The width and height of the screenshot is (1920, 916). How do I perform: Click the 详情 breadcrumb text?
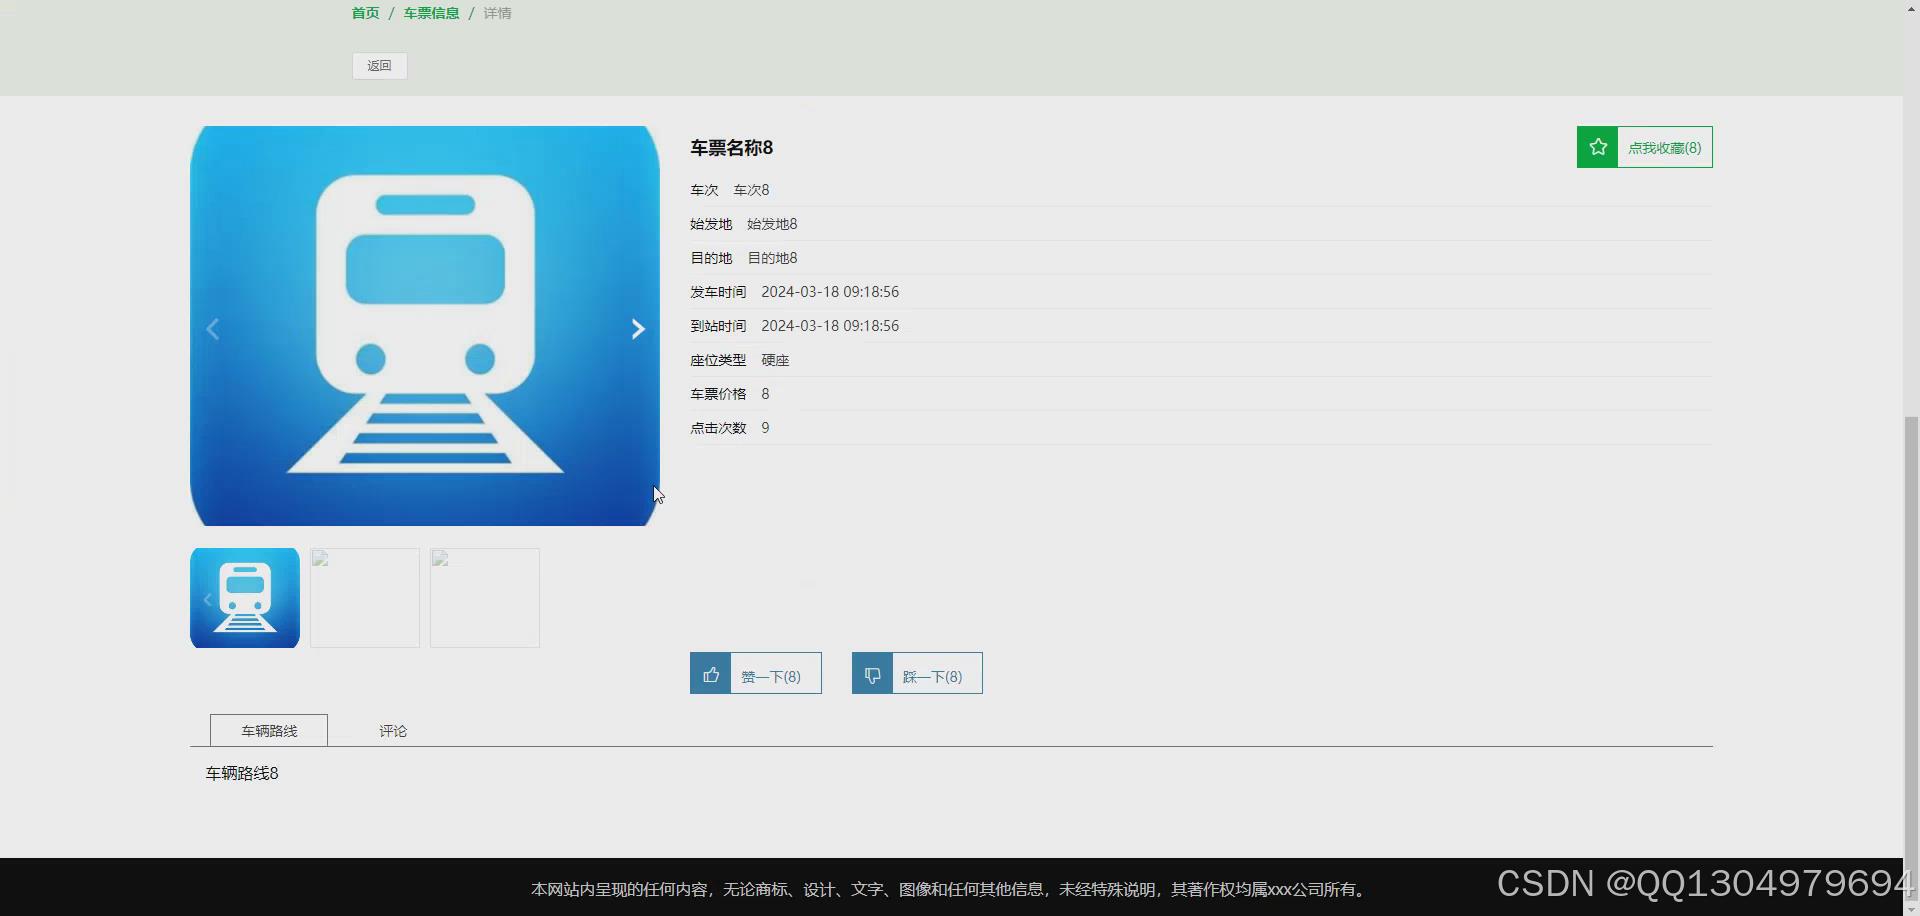tap(497, 13)
